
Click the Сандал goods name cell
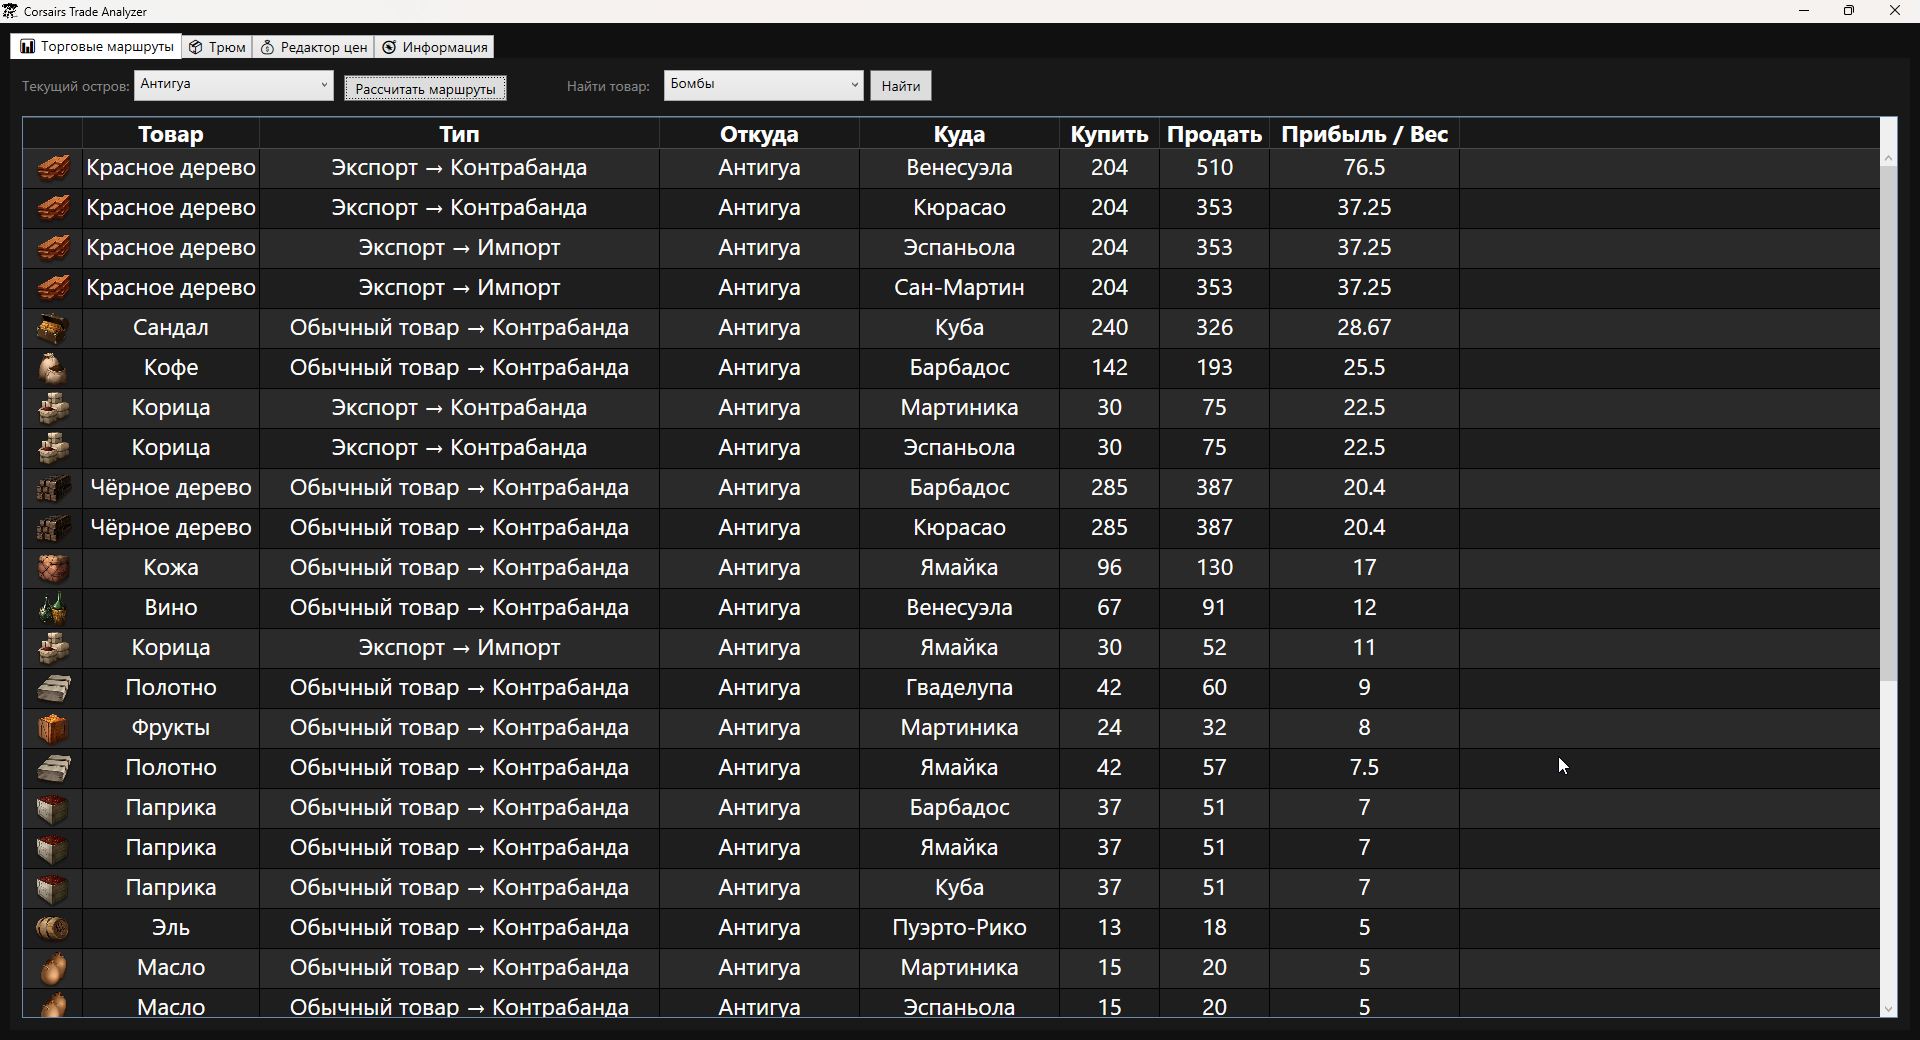pos(171,328)
